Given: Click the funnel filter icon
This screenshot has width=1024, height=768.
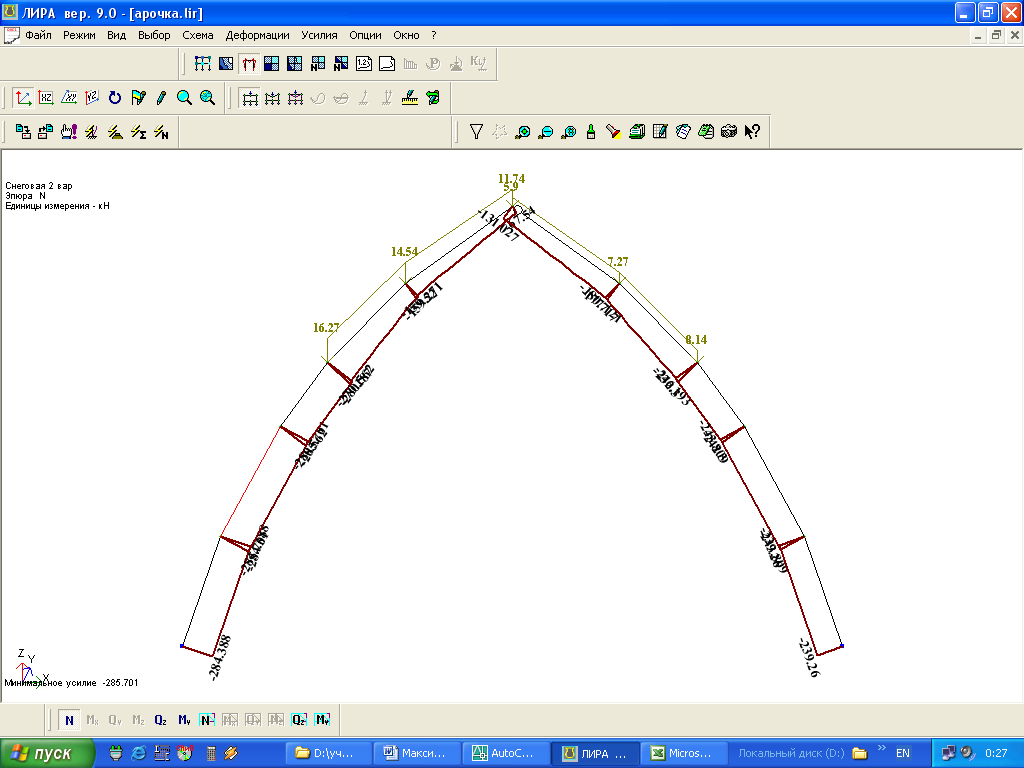Looking at the screenshot, I should [x=476, y=132].
